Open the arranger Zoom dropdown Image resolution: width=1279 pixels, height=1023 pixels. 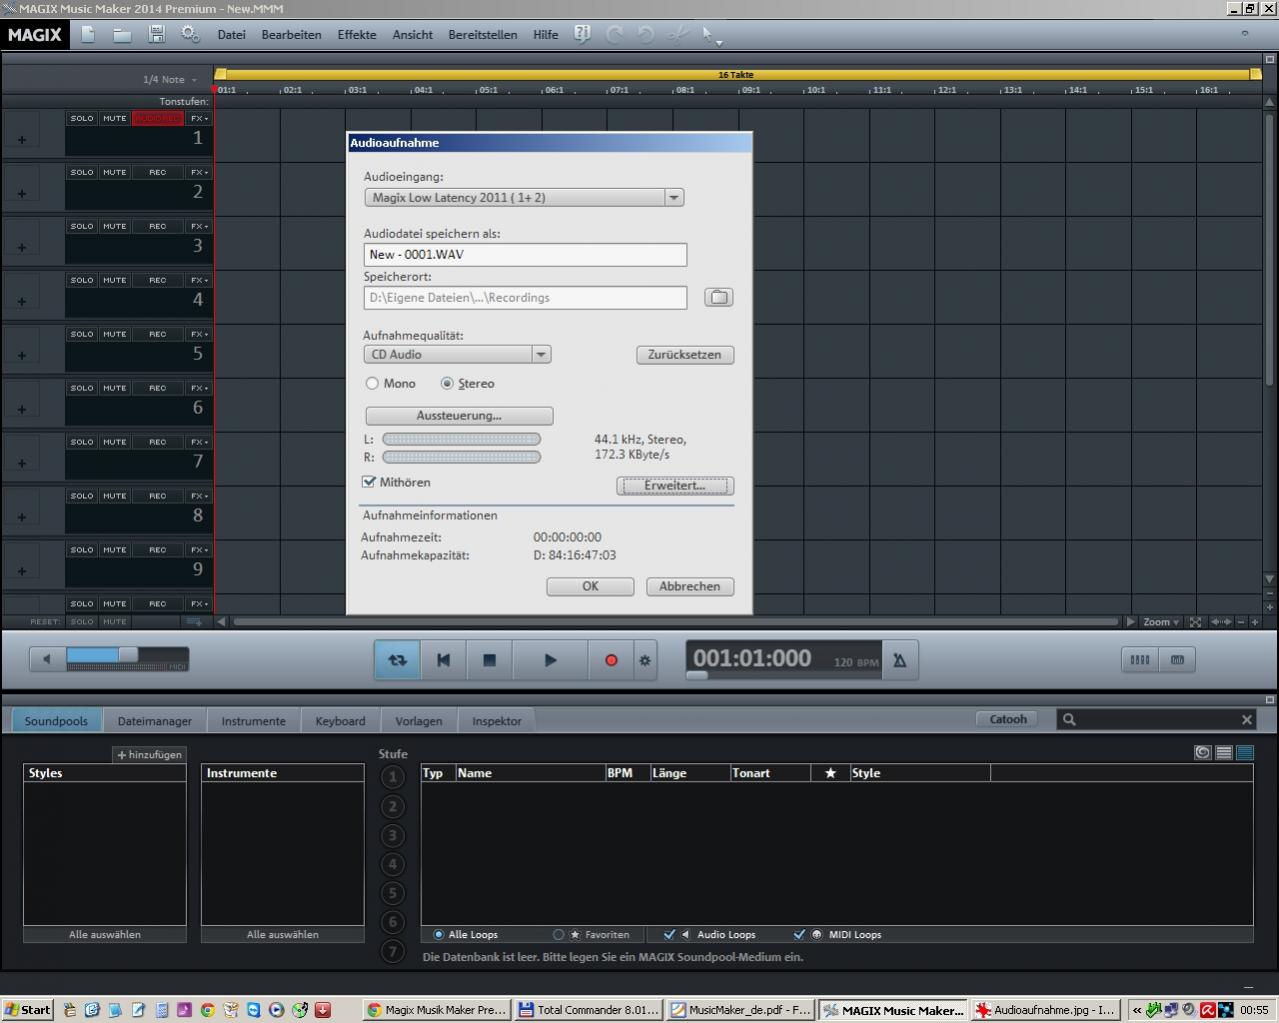[x=1161, y=622]
